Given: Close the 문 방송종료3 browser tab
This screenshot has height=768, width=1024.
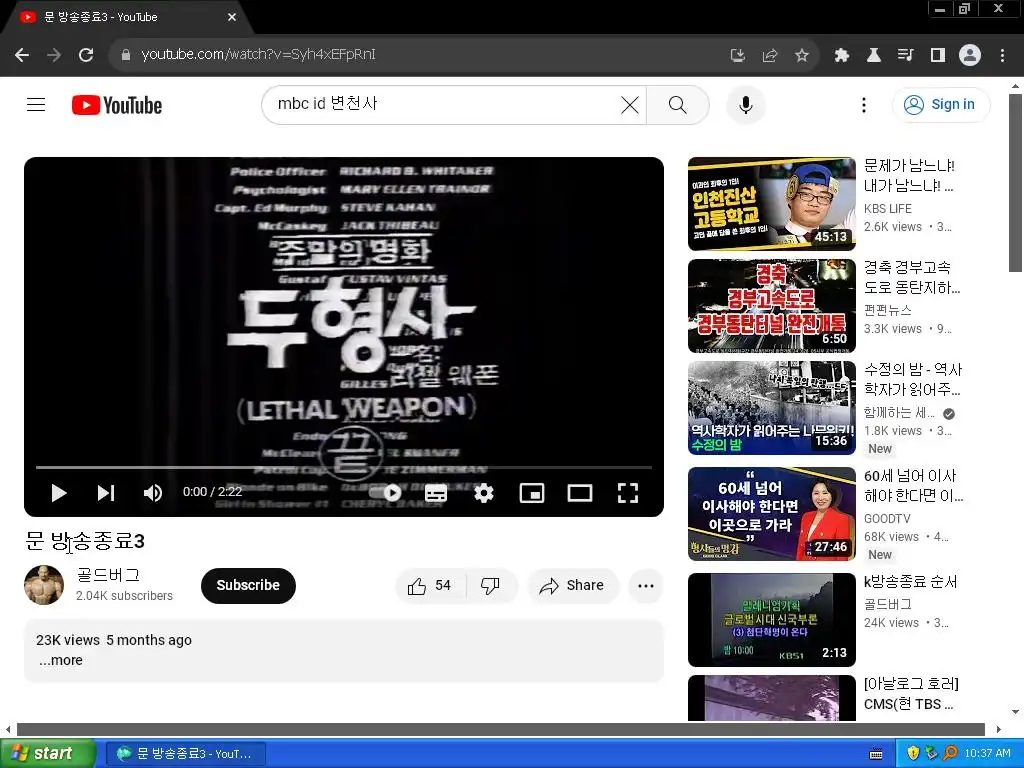Looking at the screenshot, I should pos(232,17).
